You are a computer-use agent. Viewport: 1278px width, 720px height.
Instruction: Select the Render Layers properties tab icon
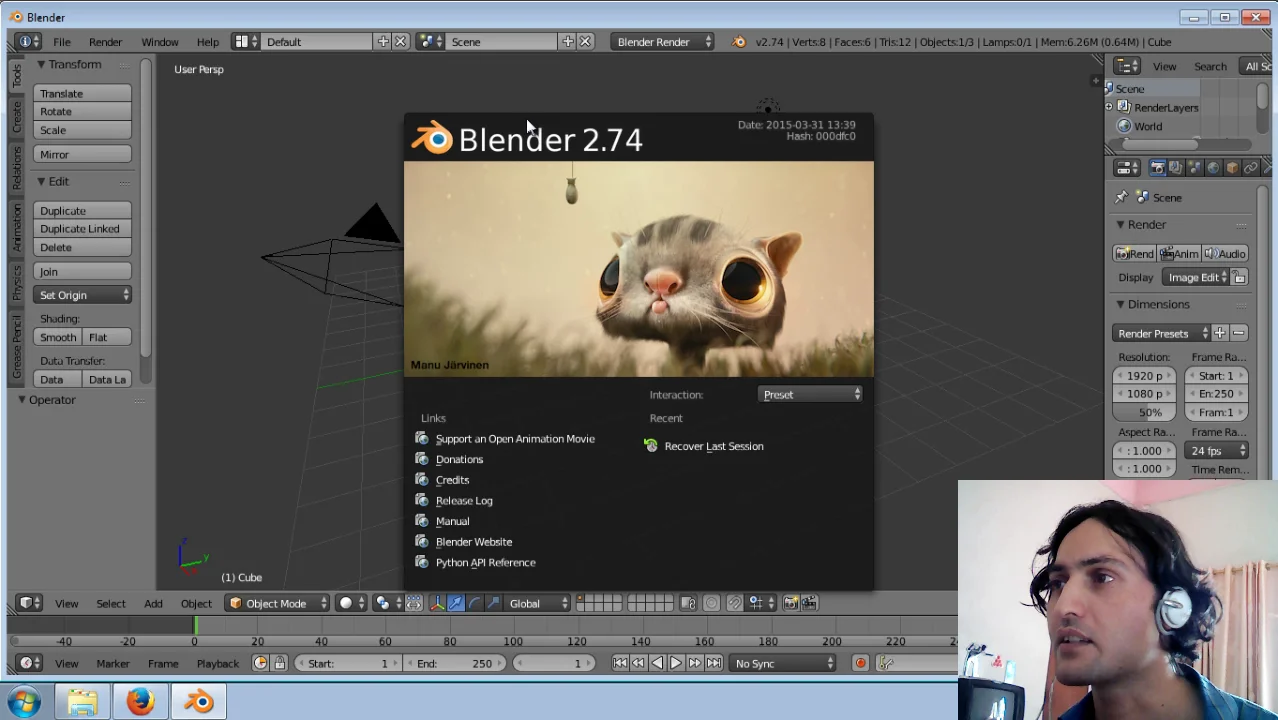click(x=1175, y=168)
